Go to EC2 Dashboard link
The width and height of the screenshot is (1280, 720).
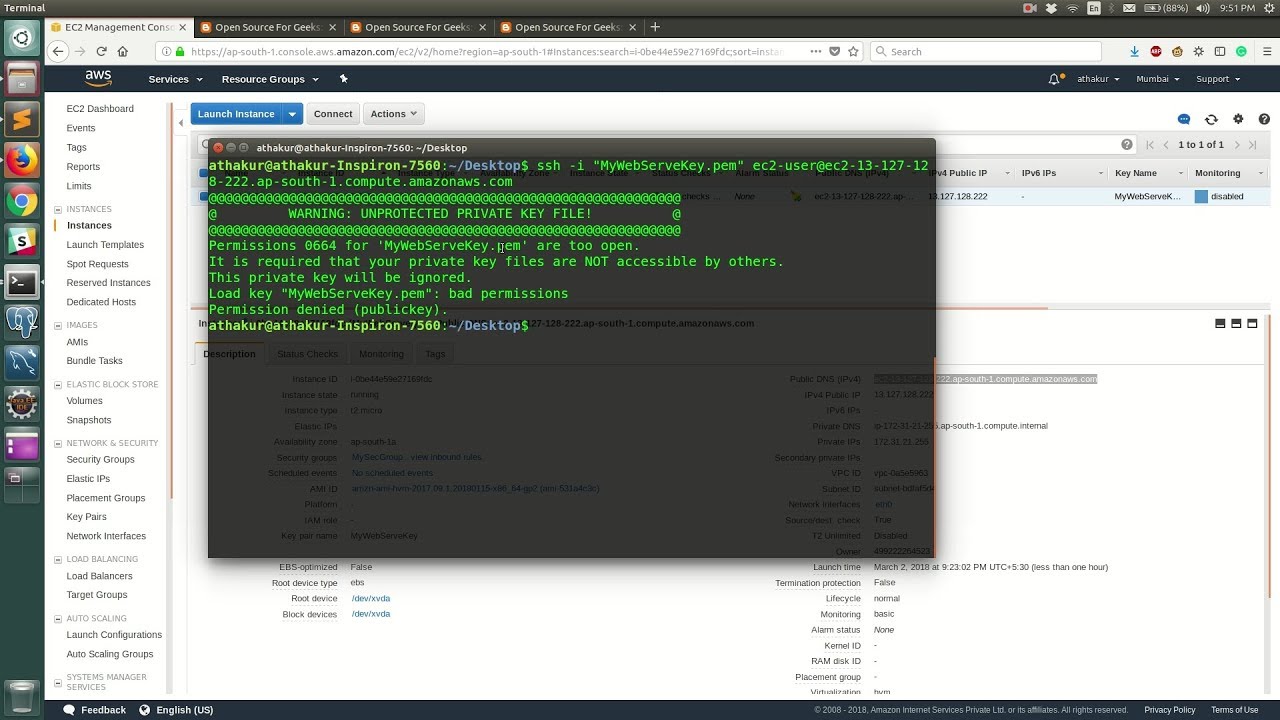pyautogui.click(x=100, y=109)
